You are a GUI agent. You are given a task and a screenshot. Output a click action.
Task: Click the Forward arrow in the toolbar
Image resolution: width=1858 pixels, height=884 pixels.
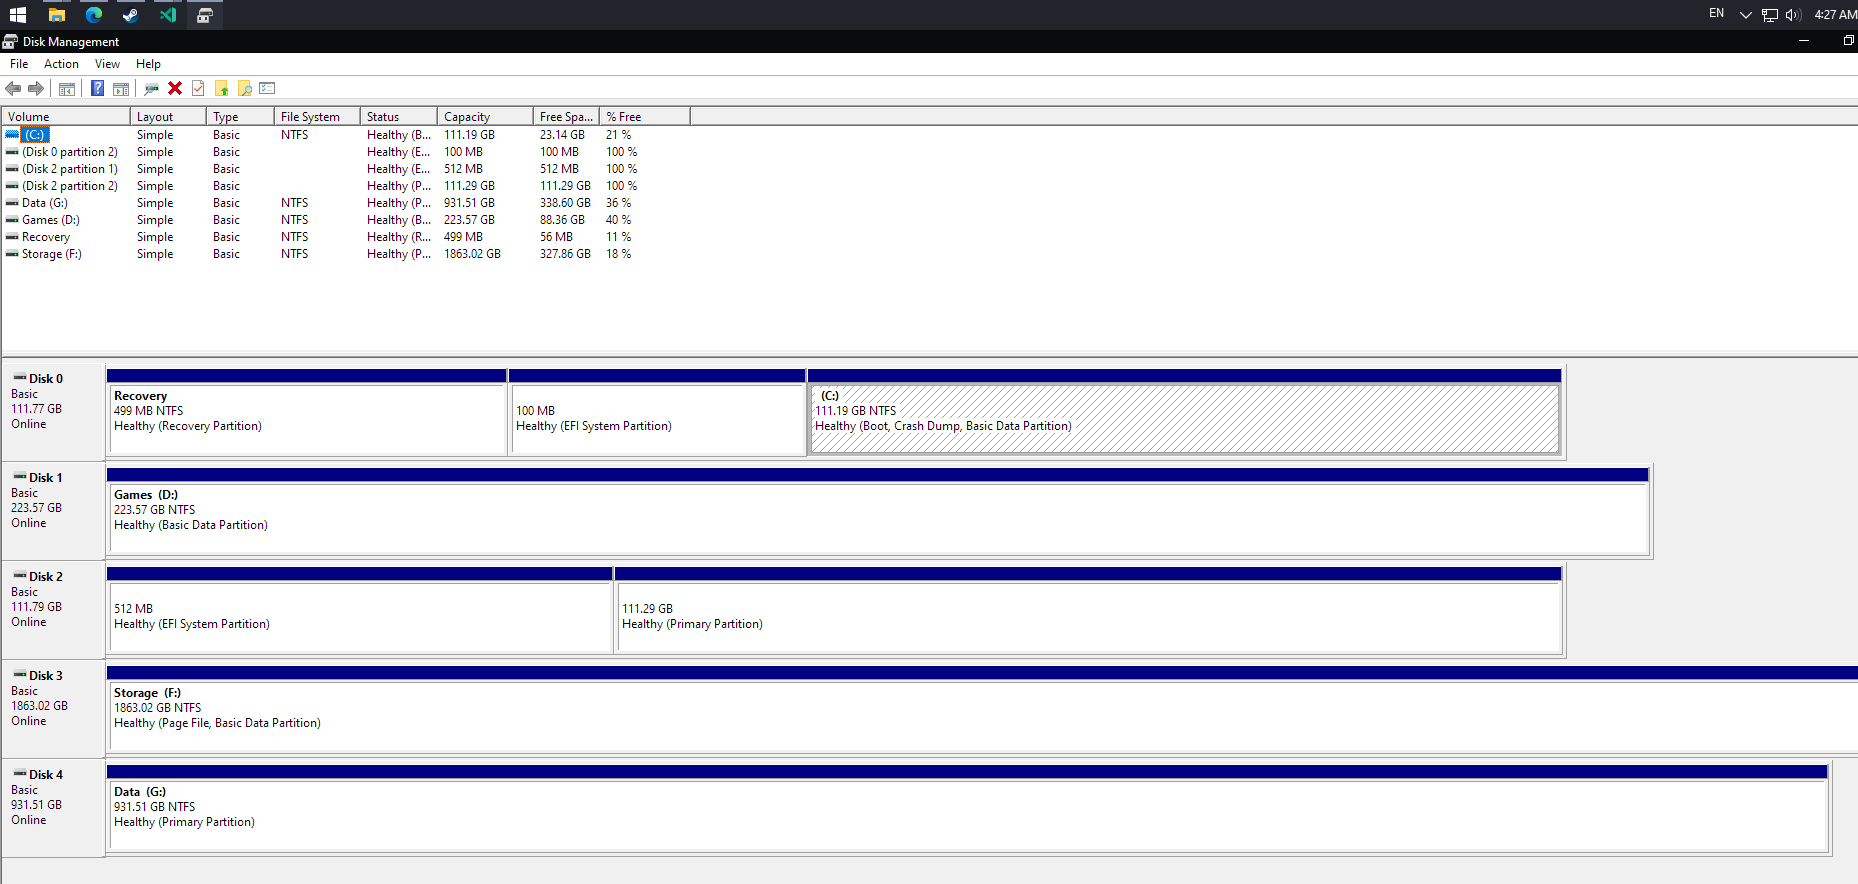[36, 88]
